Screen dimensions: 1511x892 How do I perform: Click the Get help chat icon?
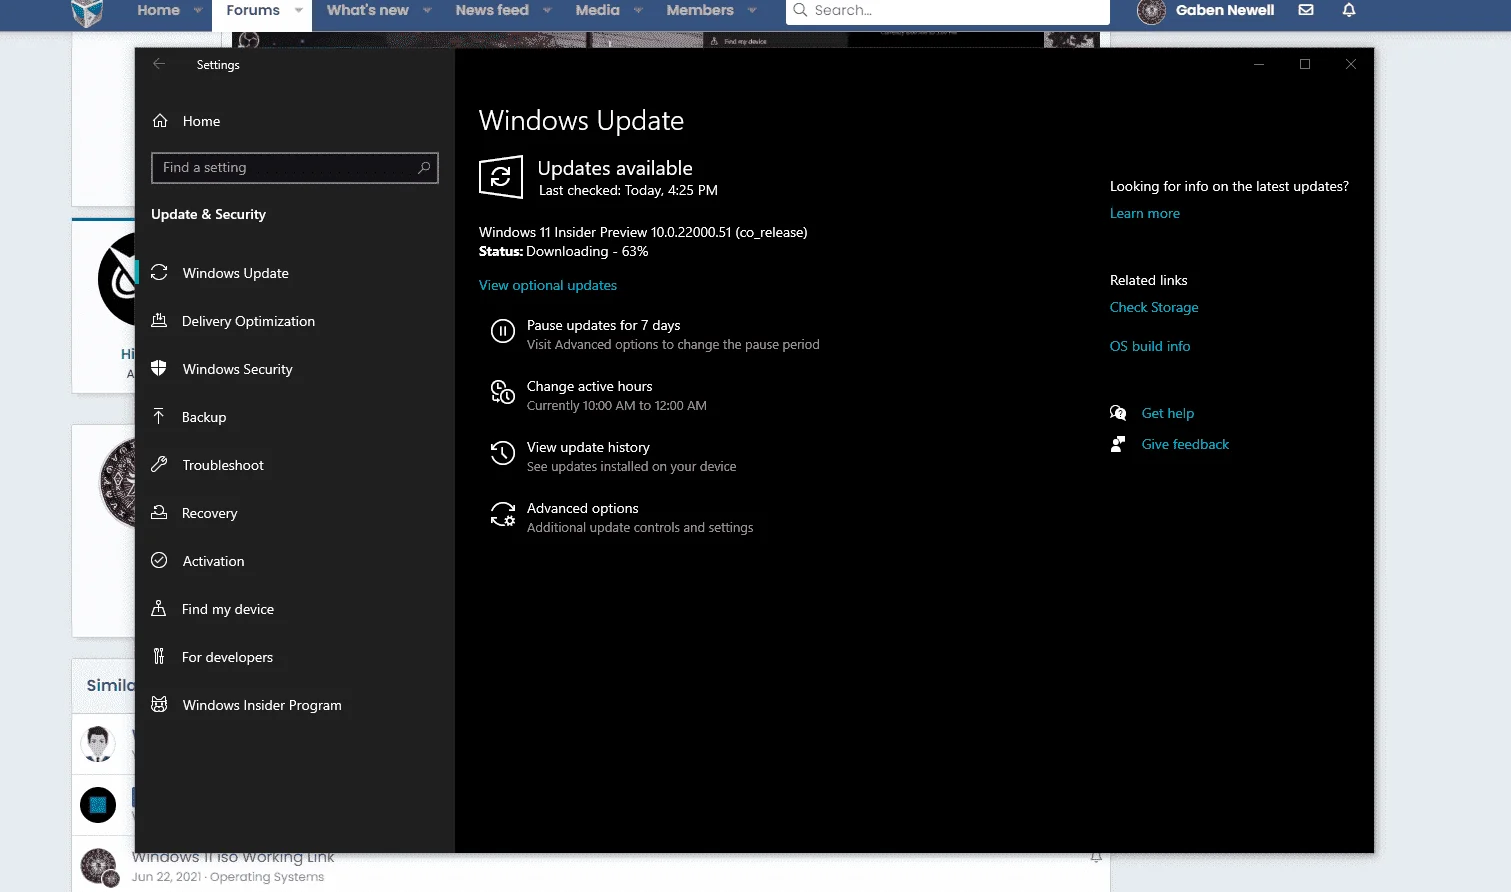1118,413
